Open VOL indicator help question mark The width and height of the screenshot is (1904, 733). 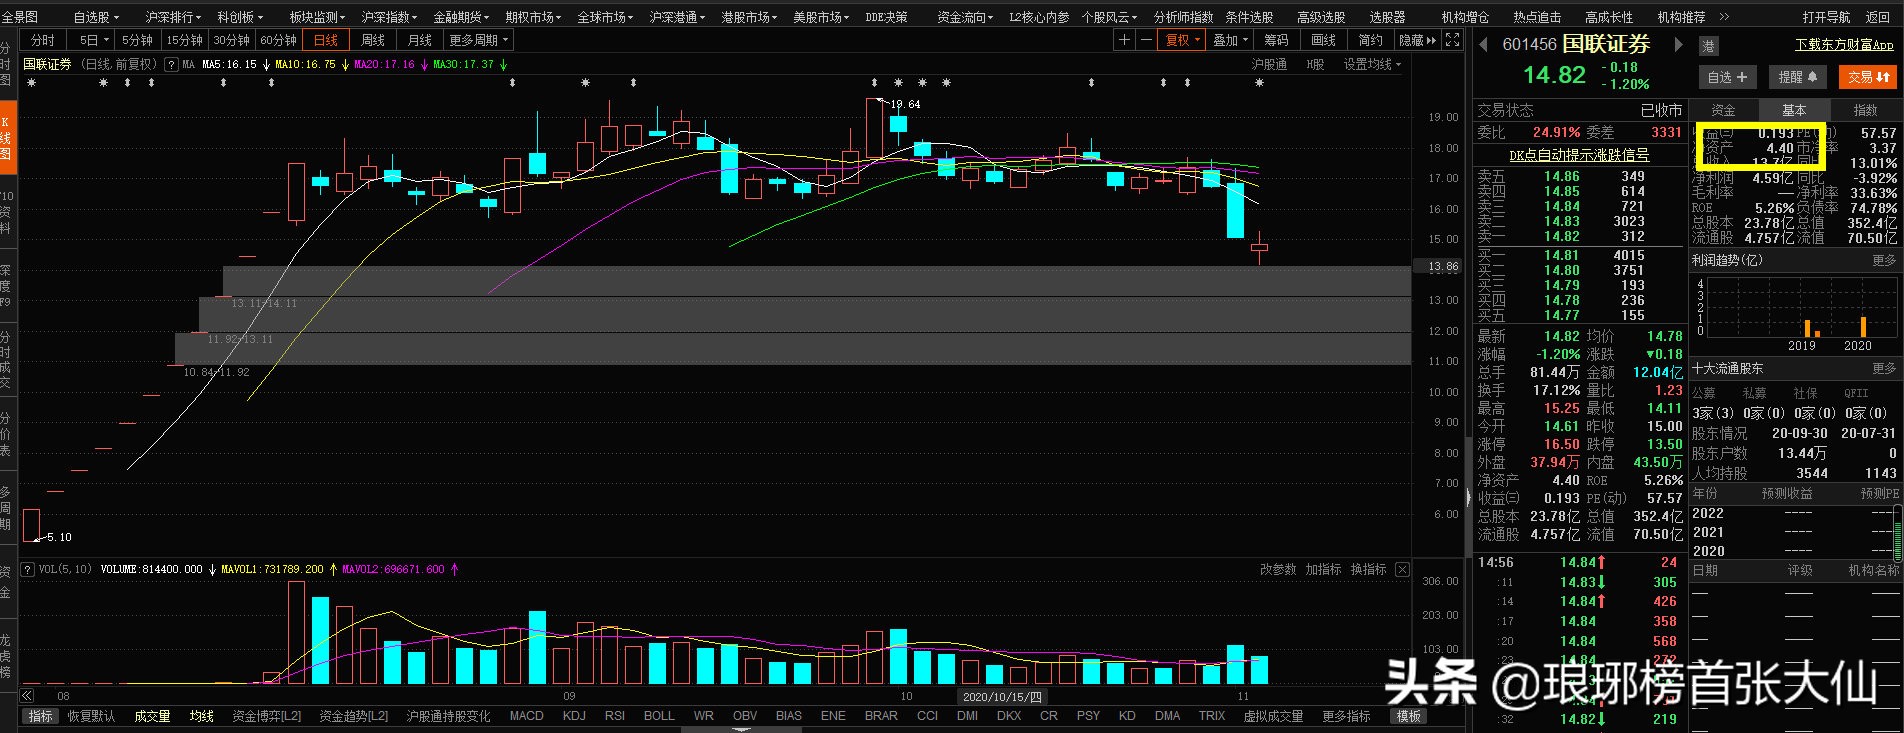(27, 569)
